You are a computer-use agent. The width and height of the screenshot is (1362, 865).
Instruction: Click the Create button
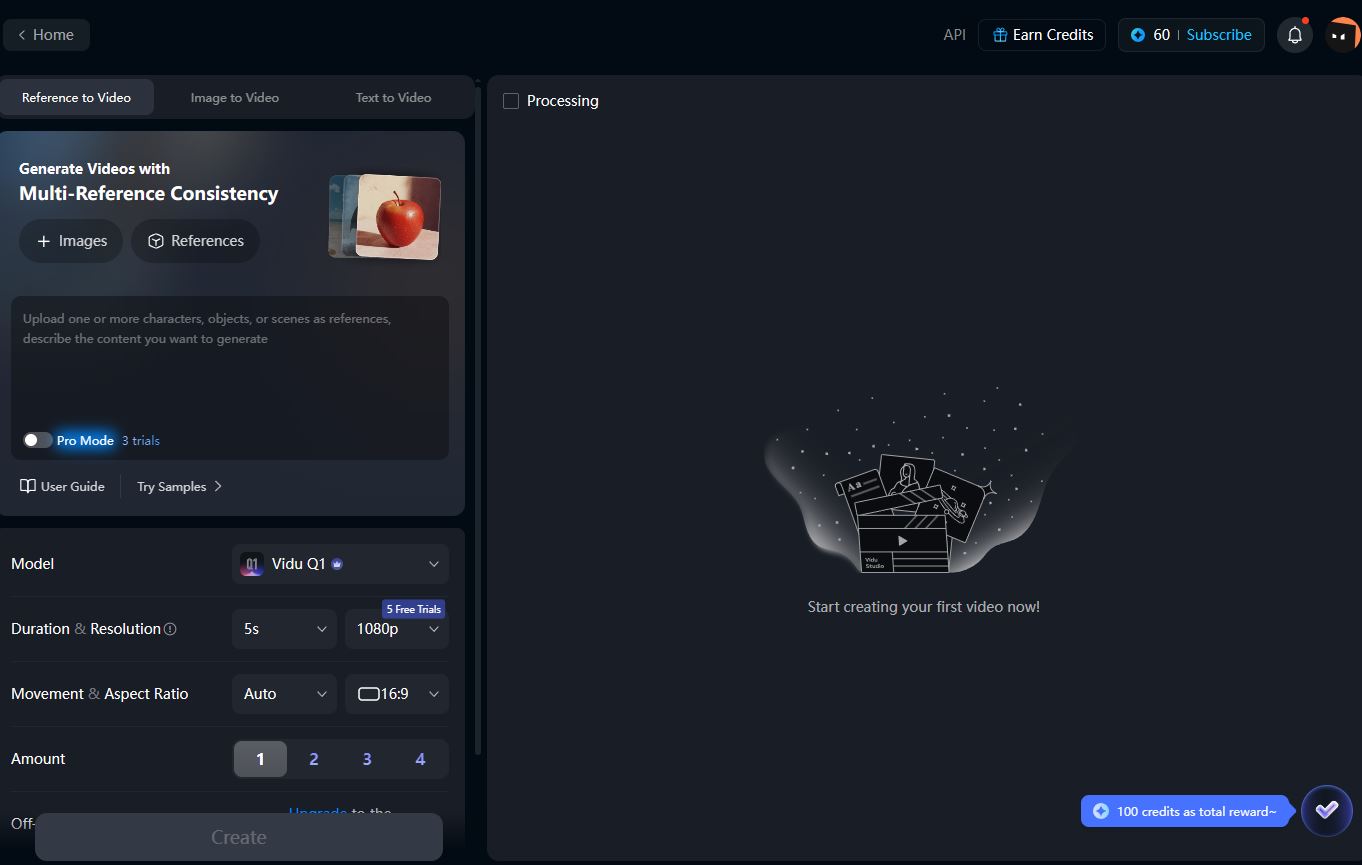point(239,837)
